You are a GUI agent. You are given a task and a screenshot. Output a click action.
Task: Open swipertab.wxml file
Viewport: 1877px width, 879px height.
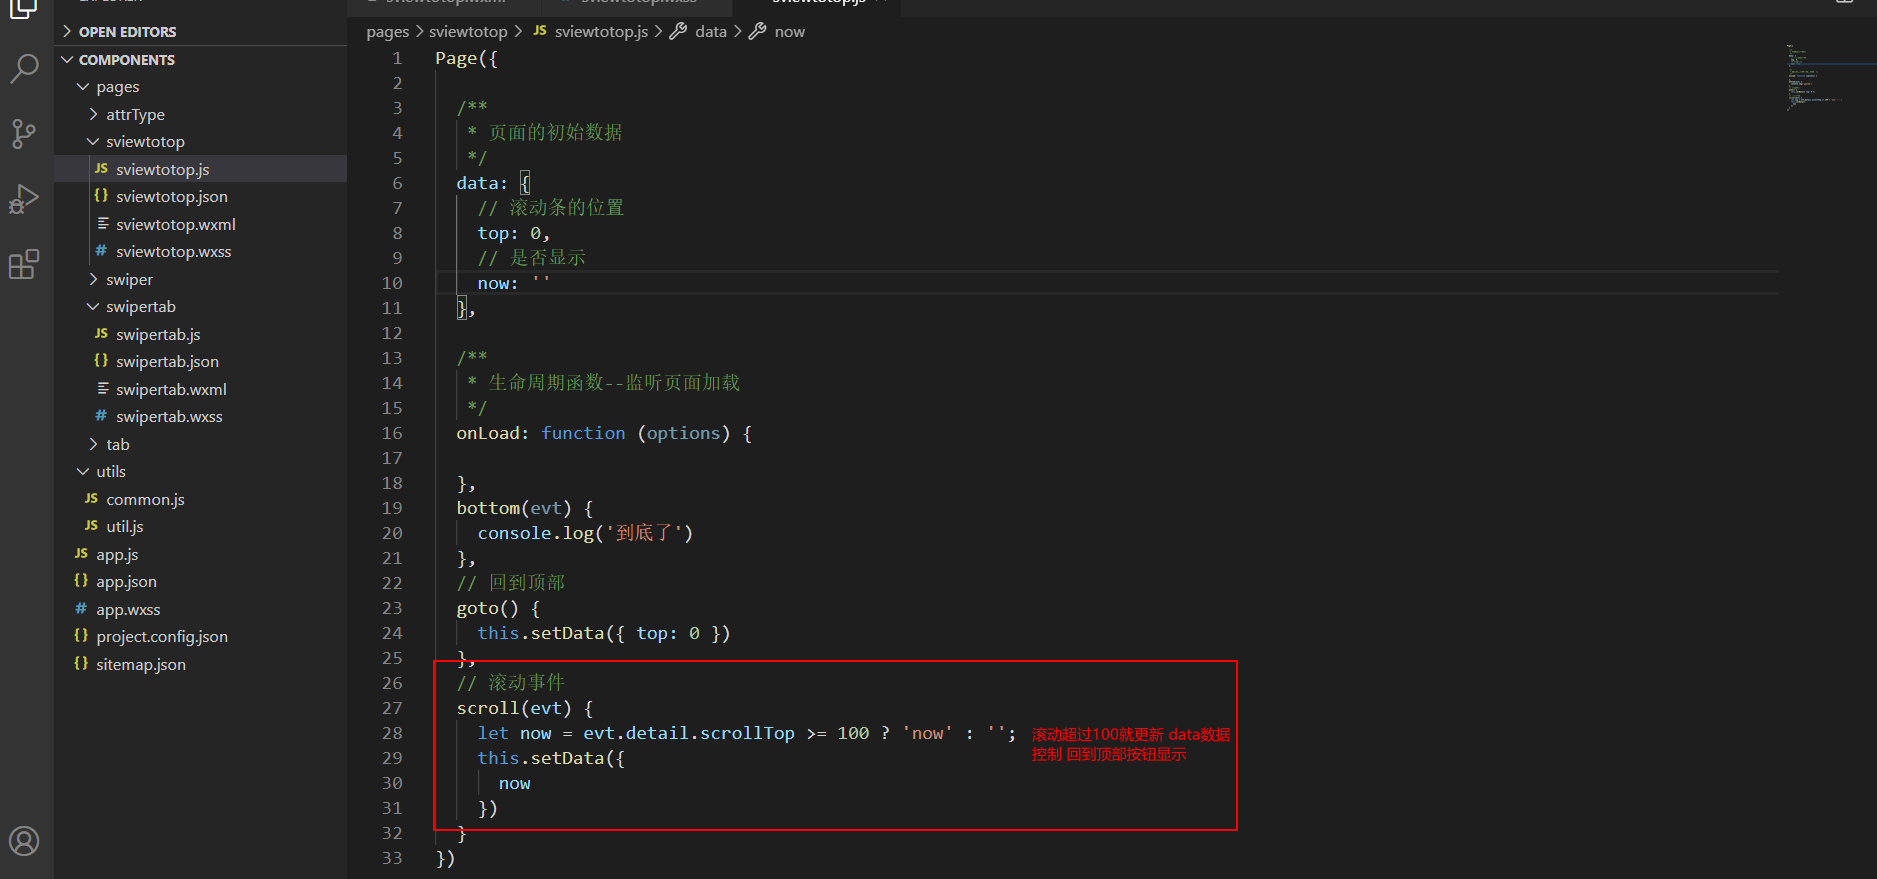[x=200, y=390]
